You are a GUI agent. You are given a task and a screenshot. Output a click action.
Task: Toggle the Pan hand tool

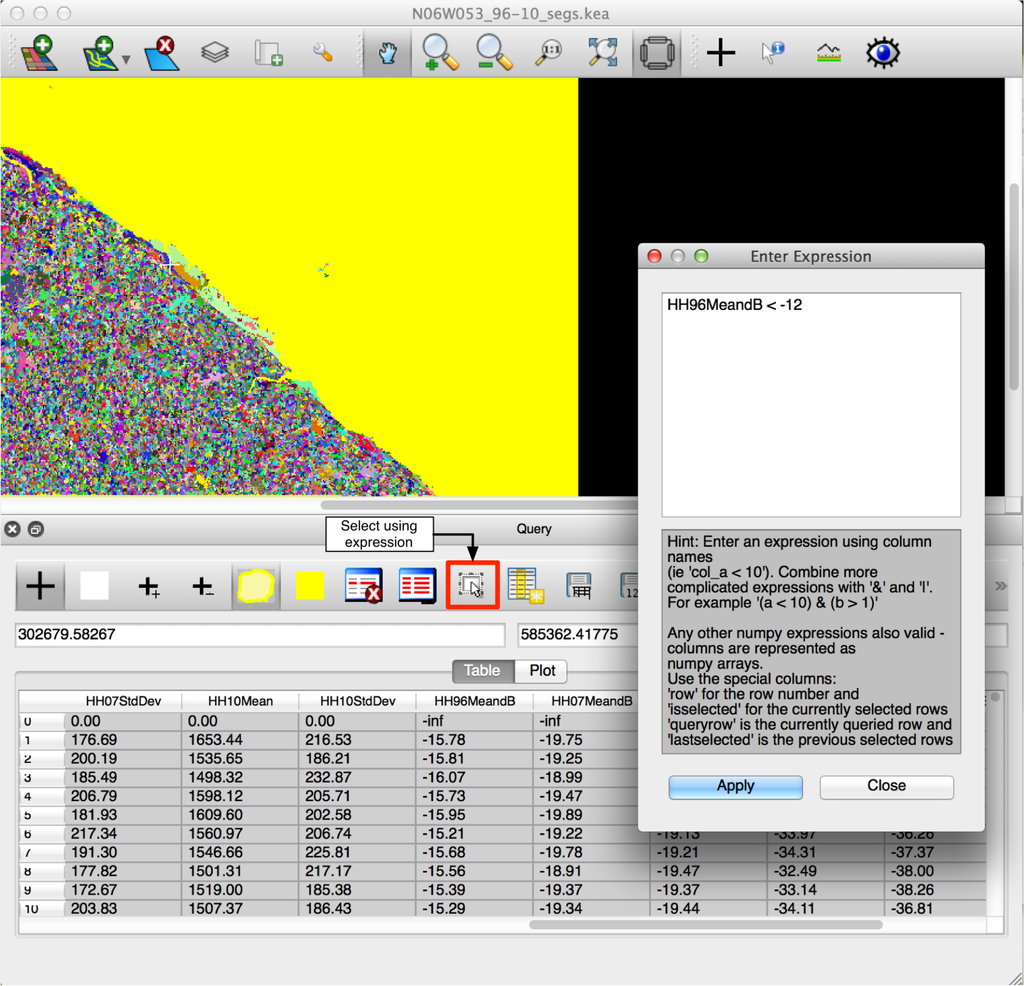click(x=387, y=52)
